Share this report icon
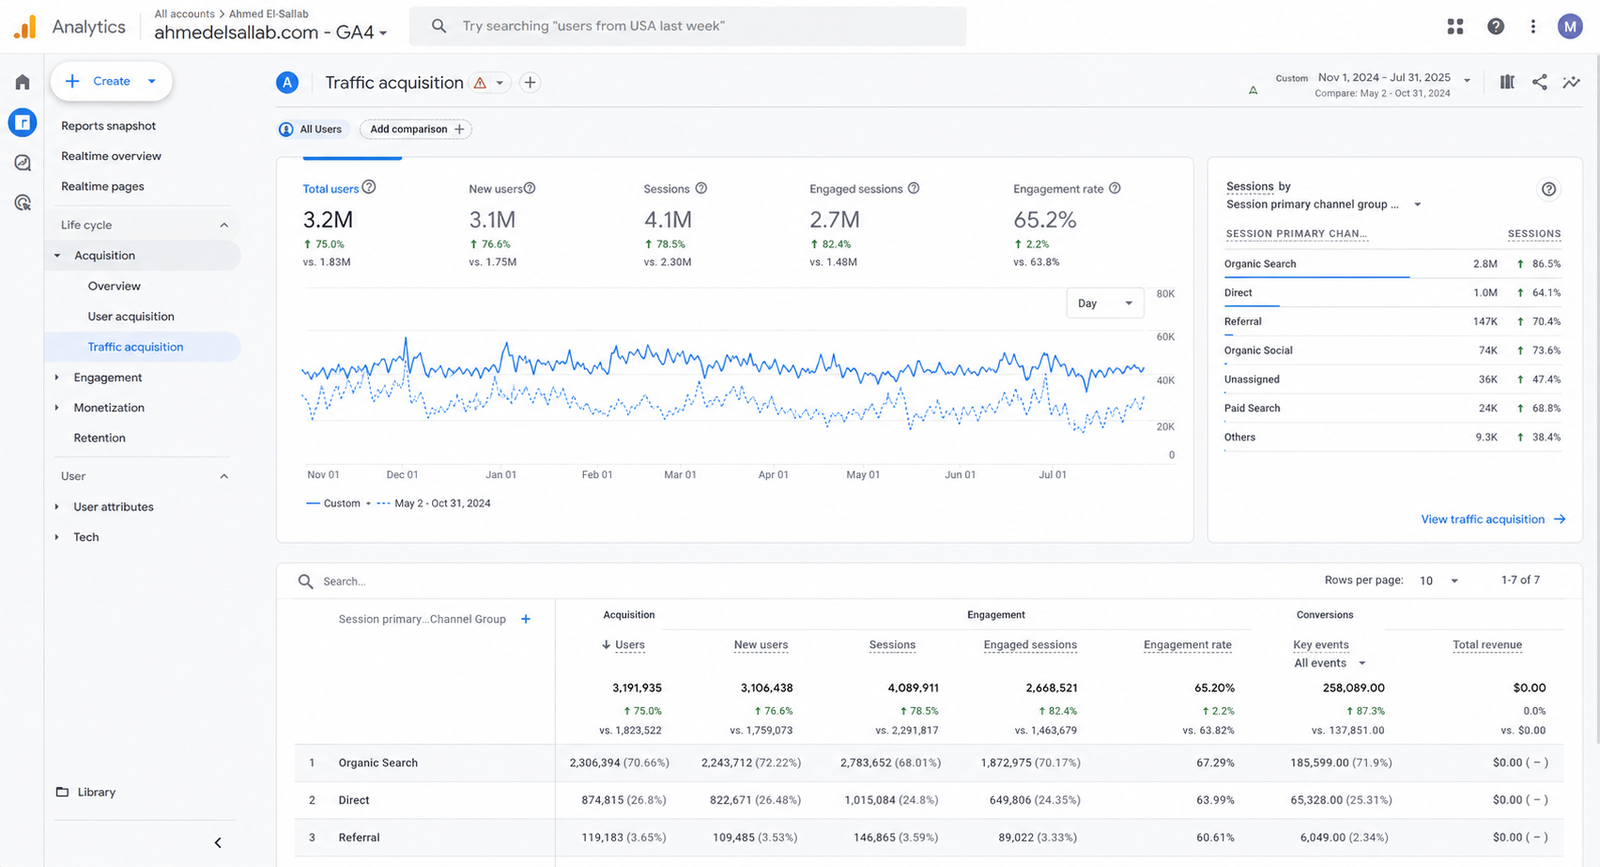The image size is (1600, 867). (x=1539, y=82)
